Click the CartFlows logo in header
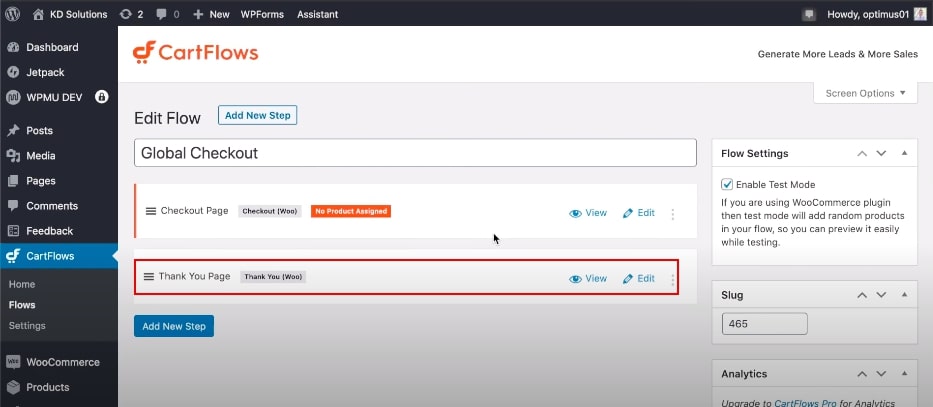 tap(195, 52)
